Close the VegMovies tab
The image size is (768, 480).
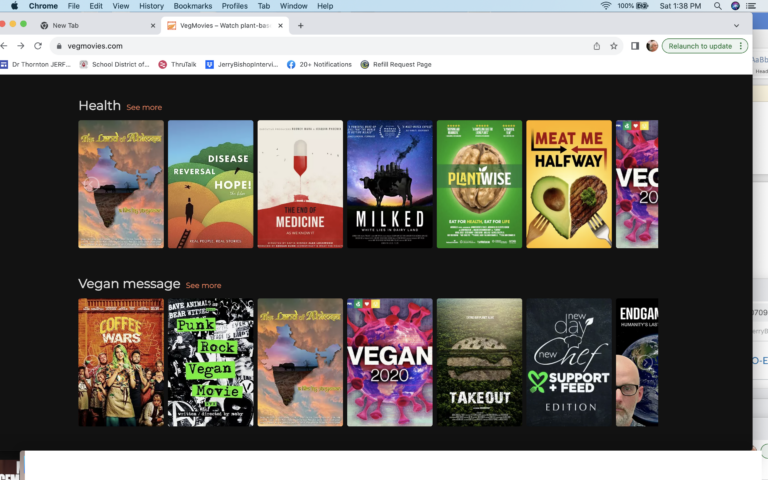pyautogui.click(x=281, y=25)
